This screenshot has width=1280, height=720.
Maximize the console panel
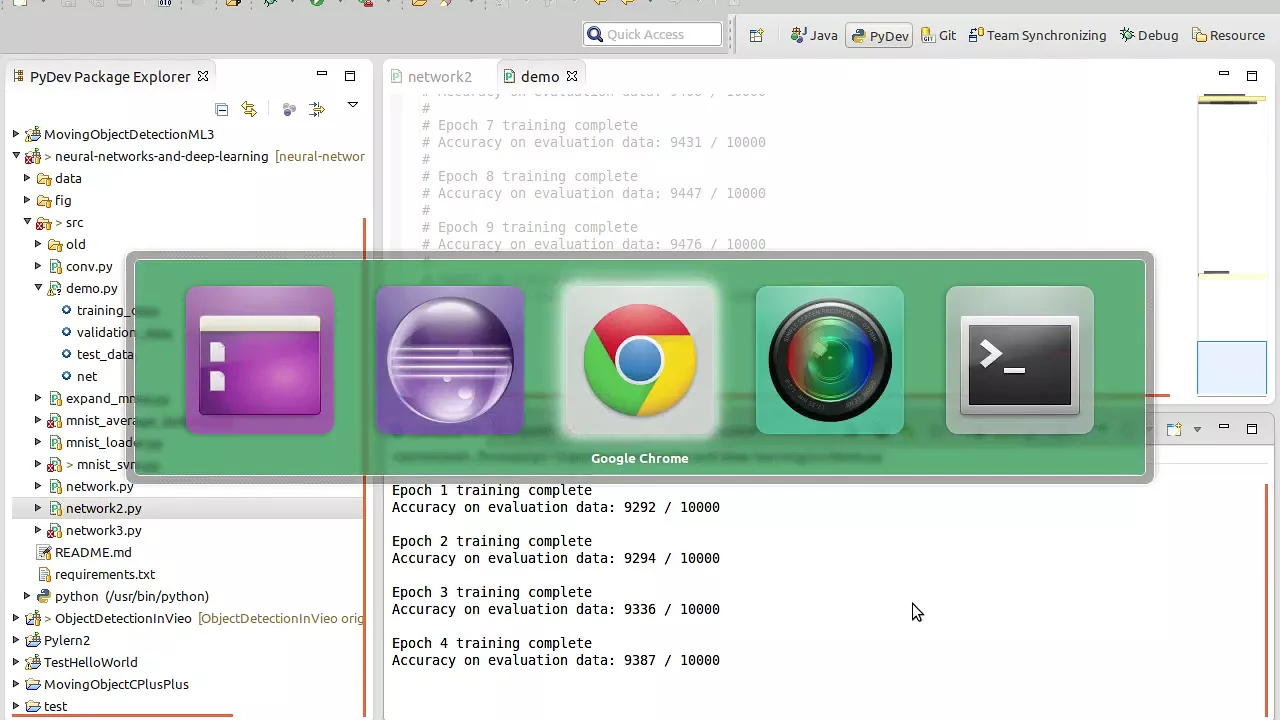point(1251,429)
